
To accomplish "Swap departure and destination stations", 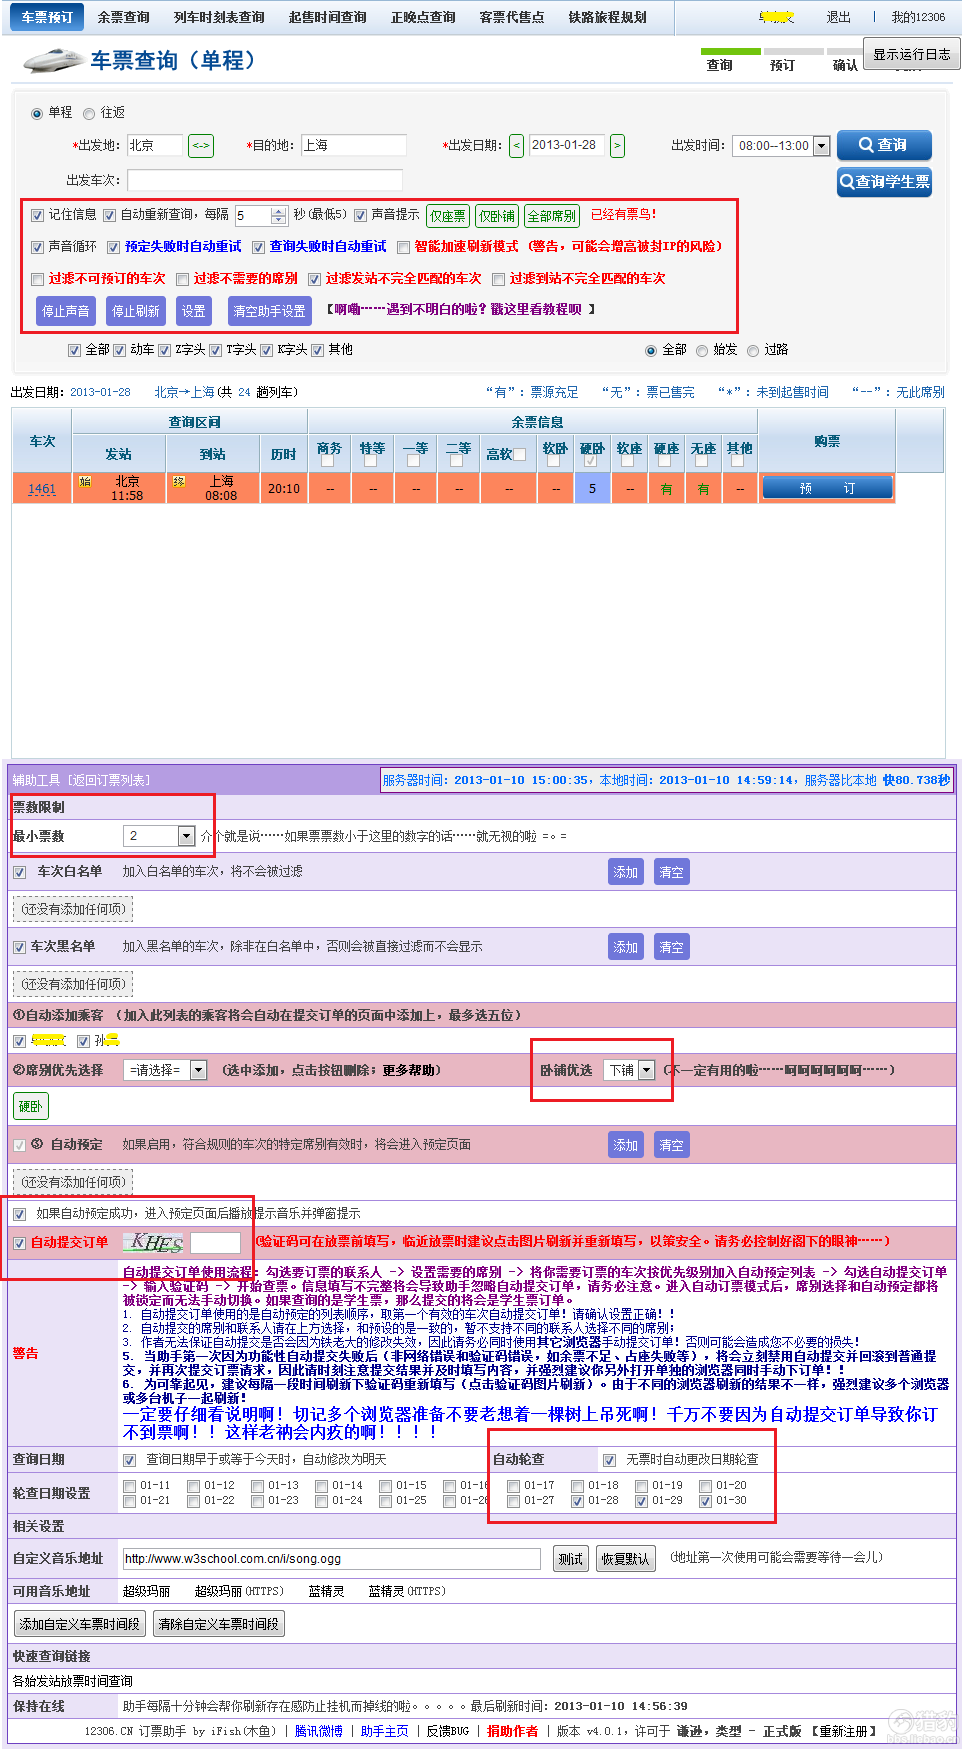I will [200, 146].
